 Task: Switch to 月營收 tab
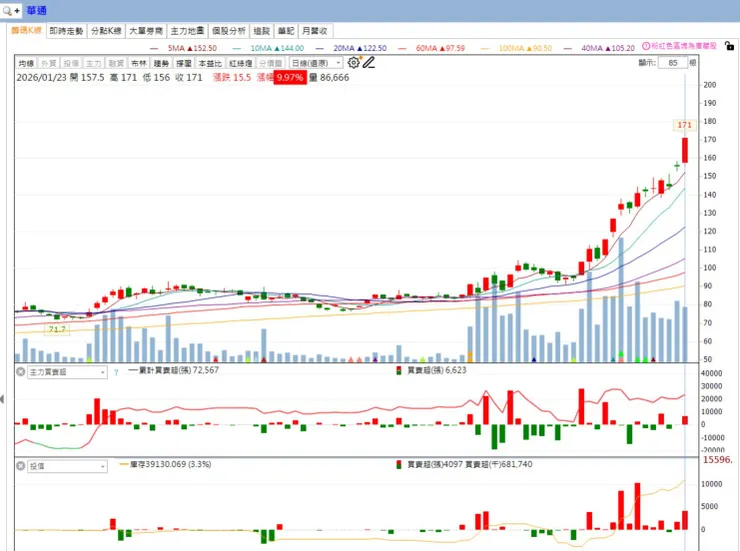[315, 31]
